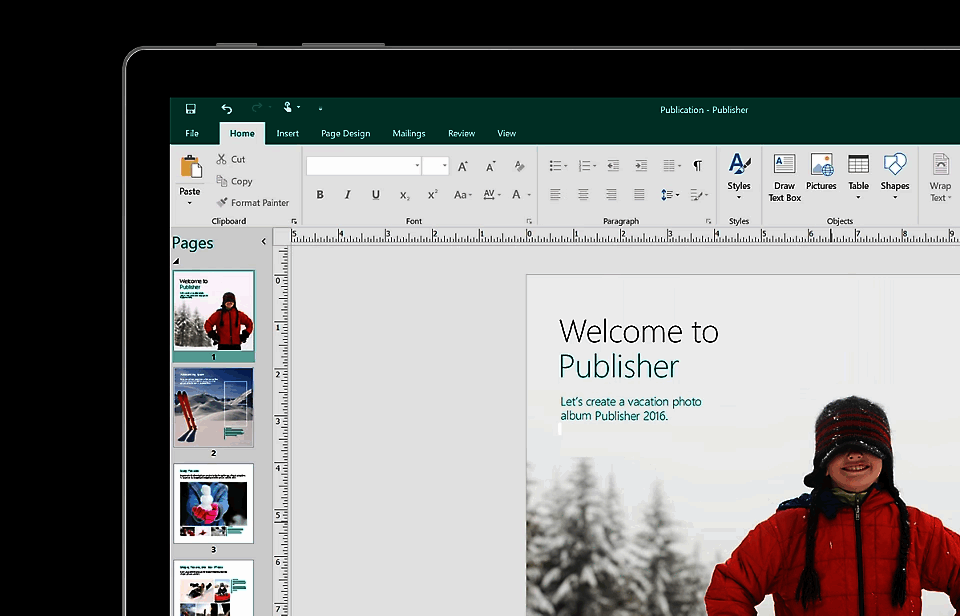
Task: Toggle italic formatting
Action: [347, 194]
